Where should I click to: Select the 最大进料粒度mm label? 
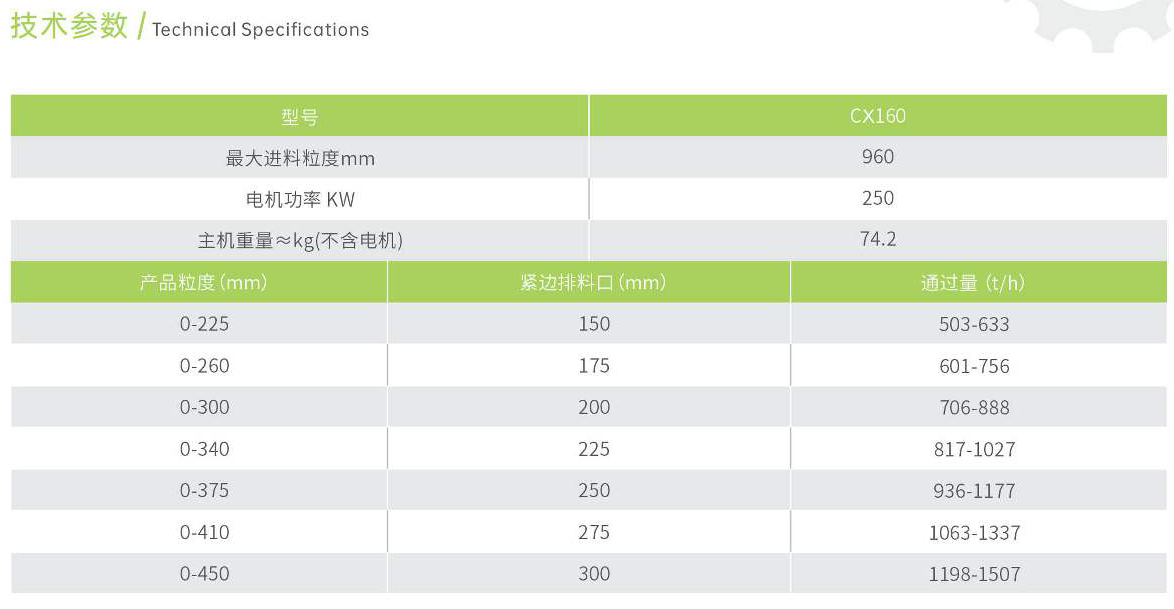299,158
